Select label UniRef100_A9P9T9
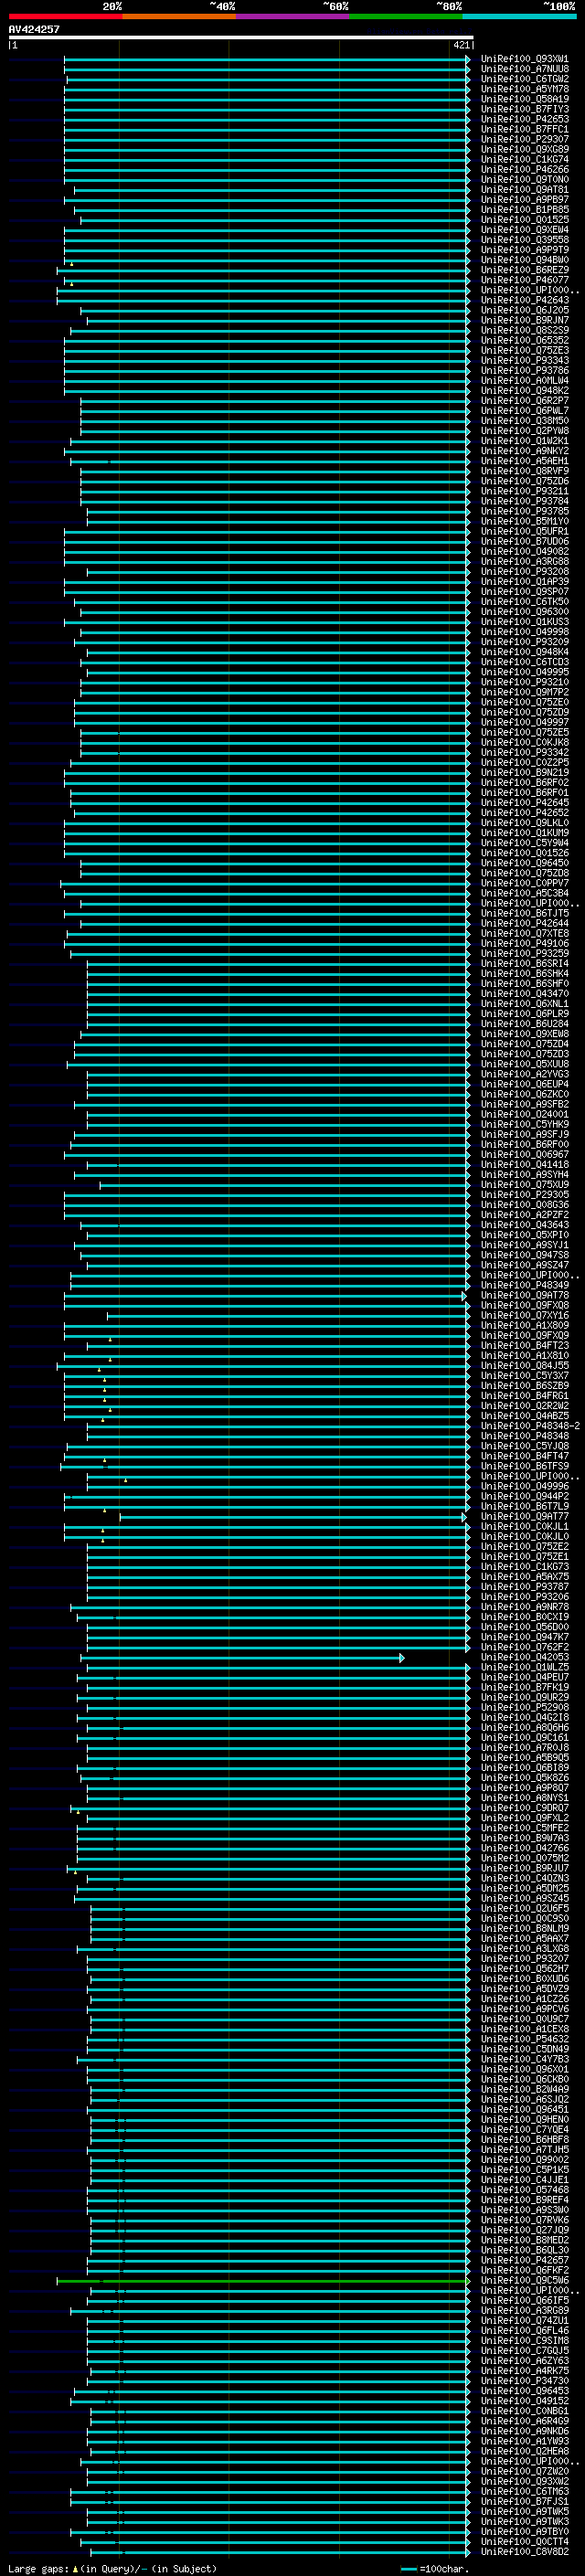 pos(524,249)
